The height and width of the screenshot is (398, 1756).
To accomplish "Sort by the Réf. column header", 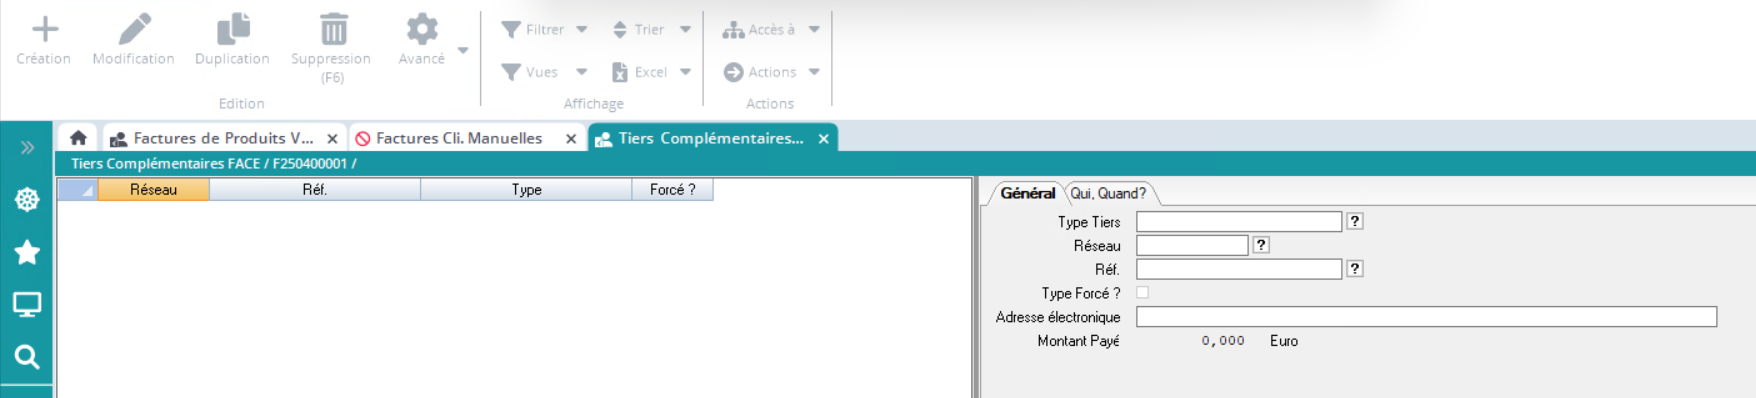I will tap(315, 189).
